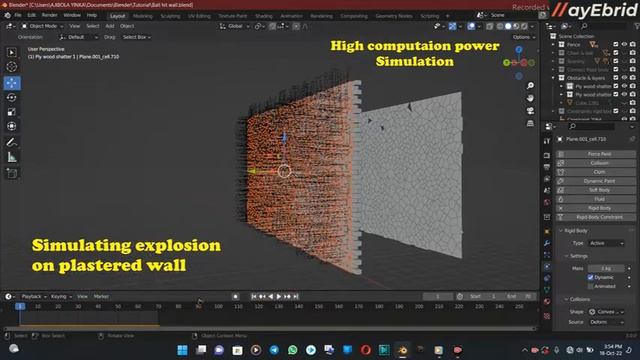Toggle the Animated checkbox
The width and height of the screenshot is (640, 360).
pyautogui.click(x=590, y=286)
